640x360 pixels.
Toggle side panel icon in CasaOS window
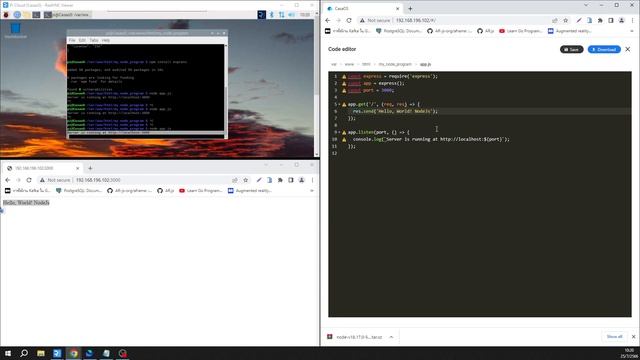click(611, 20)
